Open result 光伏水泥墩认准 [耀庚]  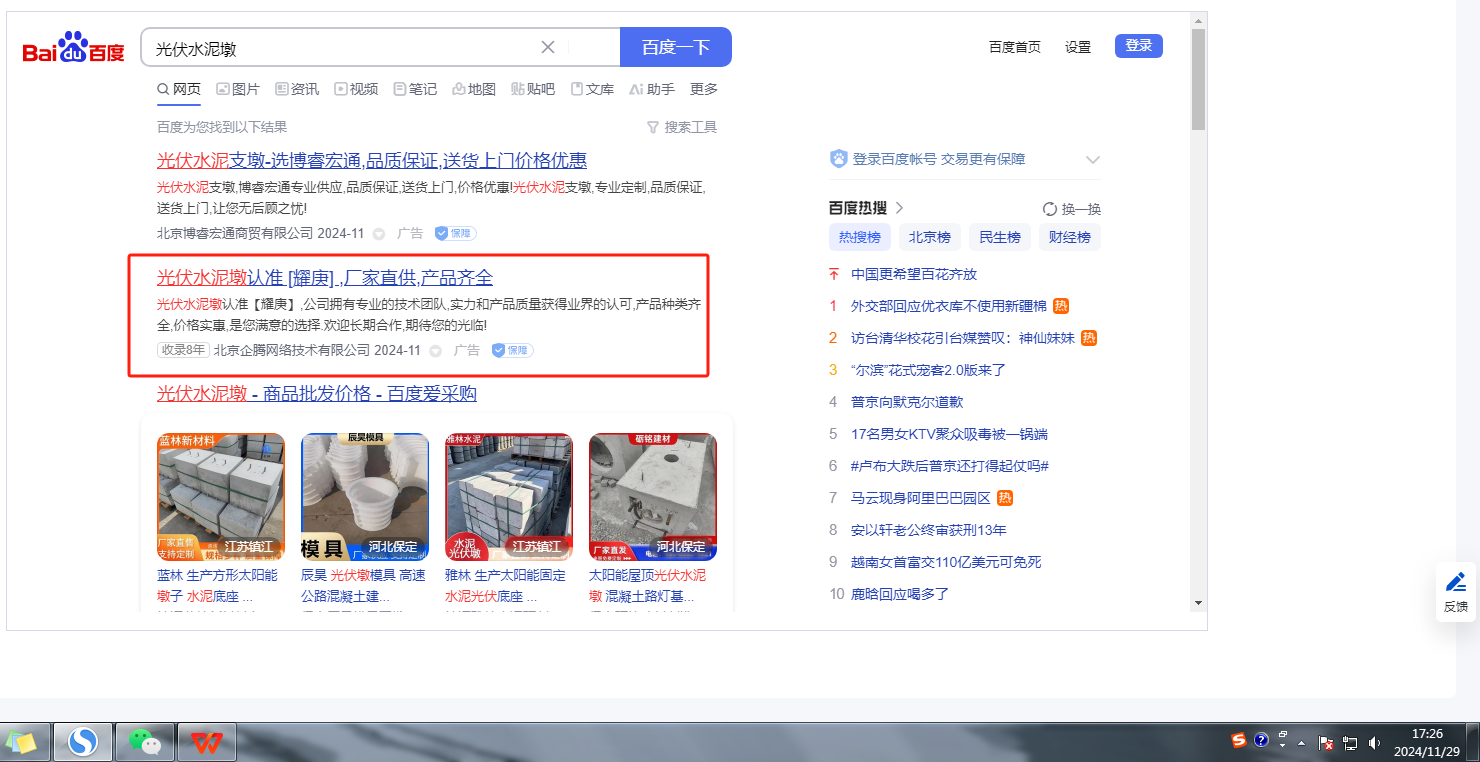(325, 277)
